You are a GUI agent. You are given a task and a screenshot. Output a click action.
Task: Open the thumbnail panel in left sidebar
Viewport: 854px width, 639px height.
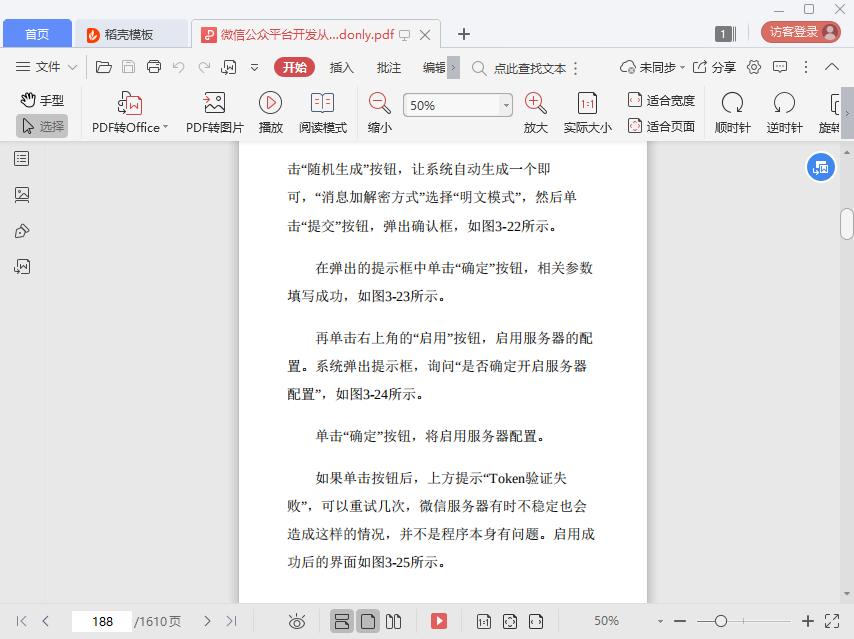[22, 195]
